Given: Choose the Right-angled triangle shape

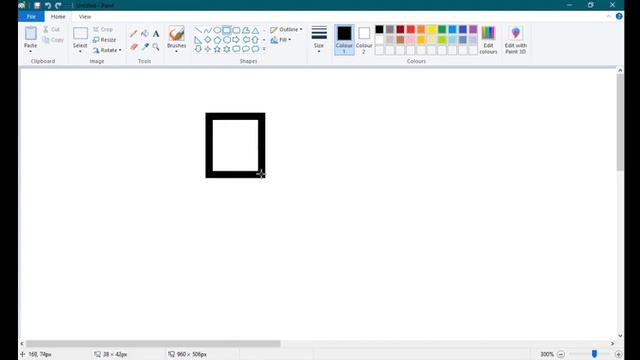Looking at the screenshot, I should click(198, 40).
